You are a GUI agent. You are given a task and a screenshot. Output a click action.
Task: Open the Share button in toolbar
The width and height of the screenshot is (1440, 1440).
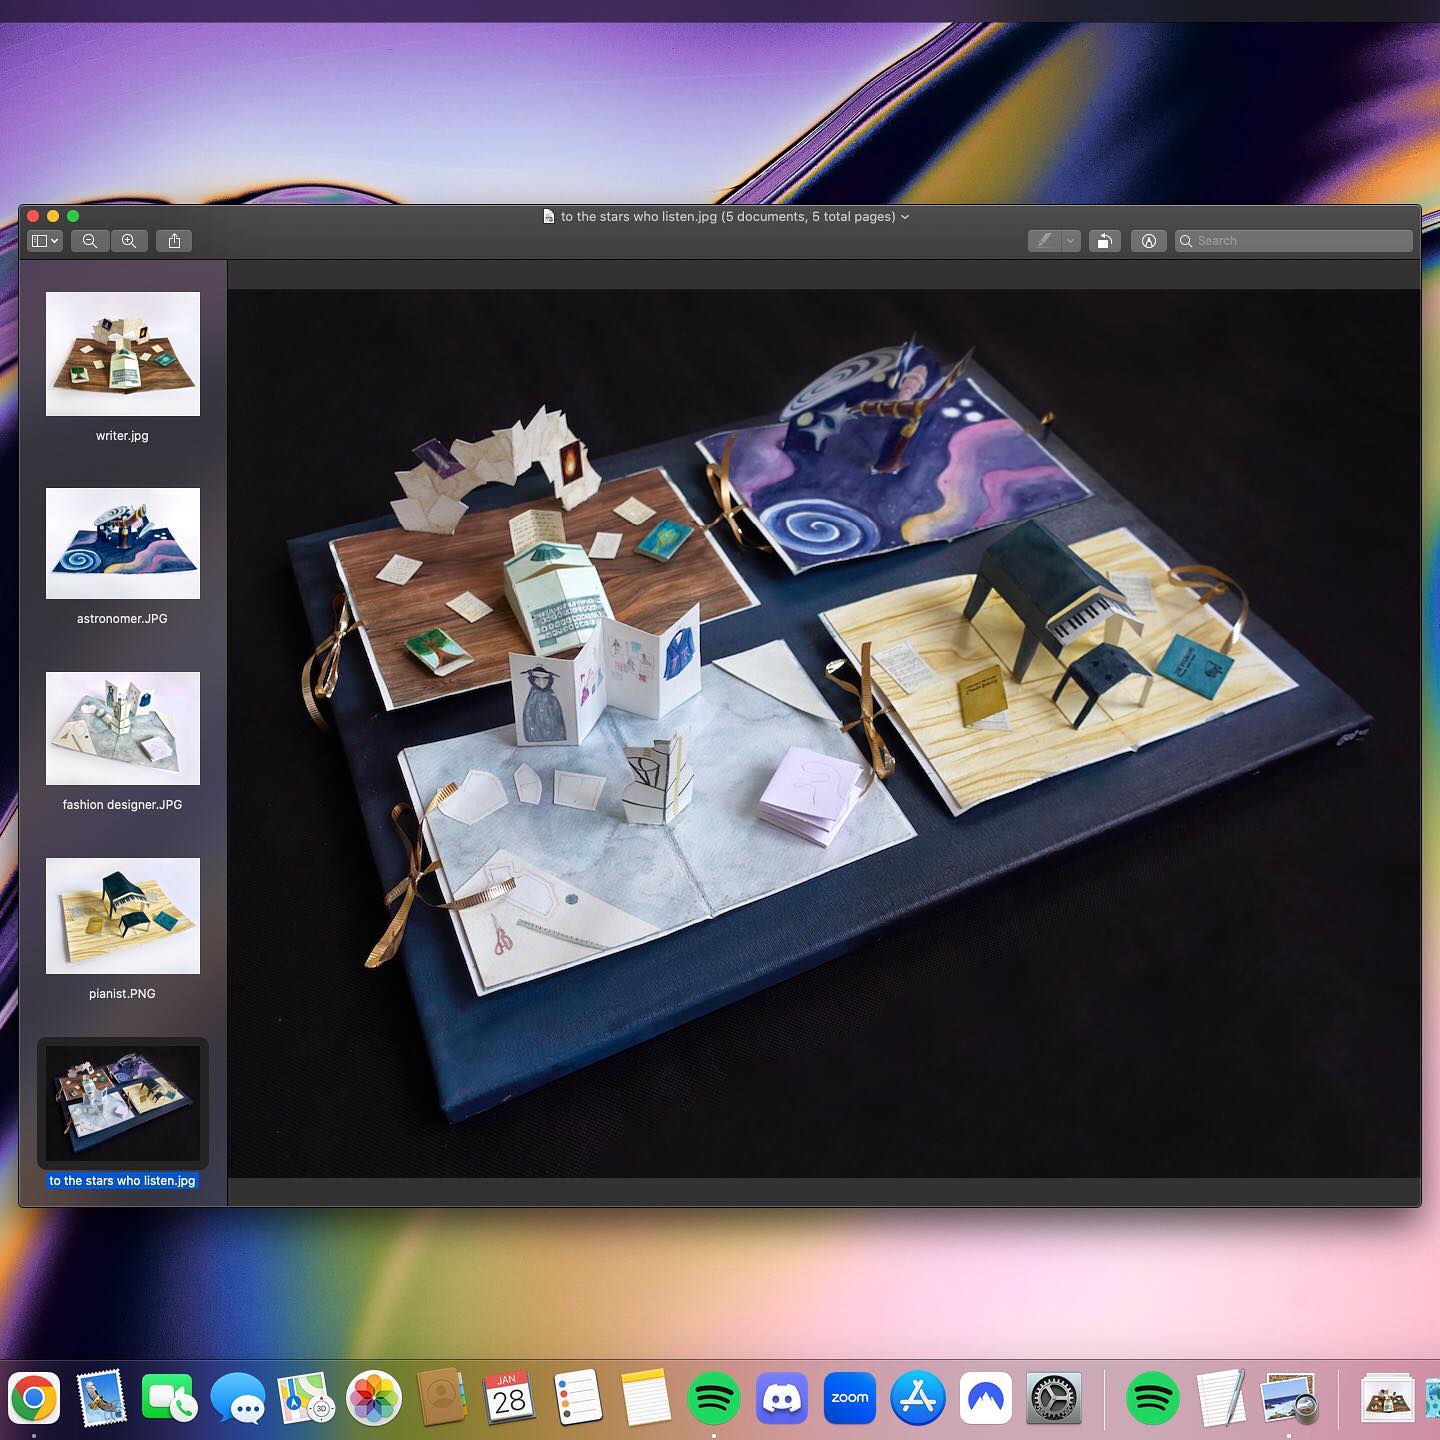pos(174,241)
